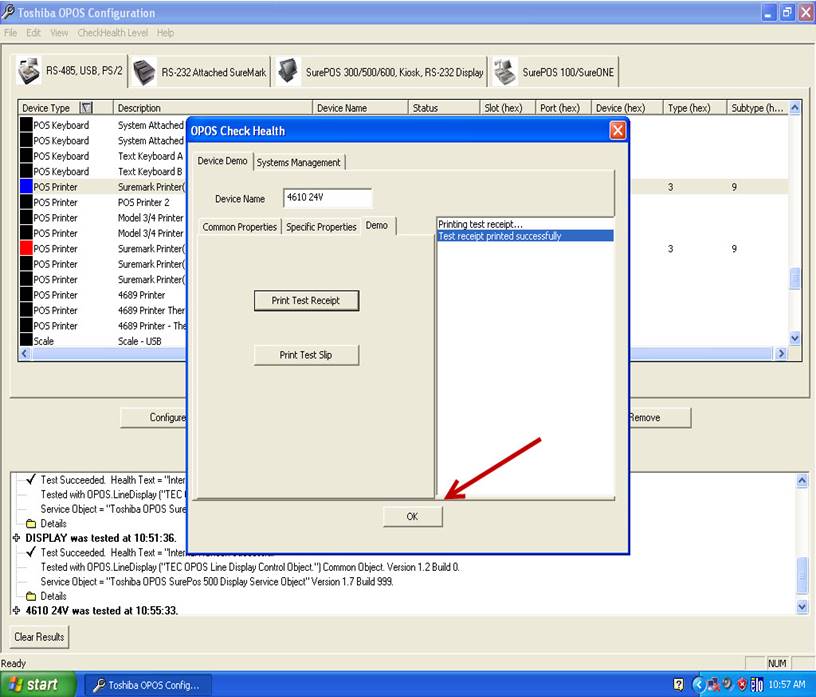Click the SurePOS 300/500/600 terminal icon
This screenshot has height=697, width=816.
pos(290,72)
